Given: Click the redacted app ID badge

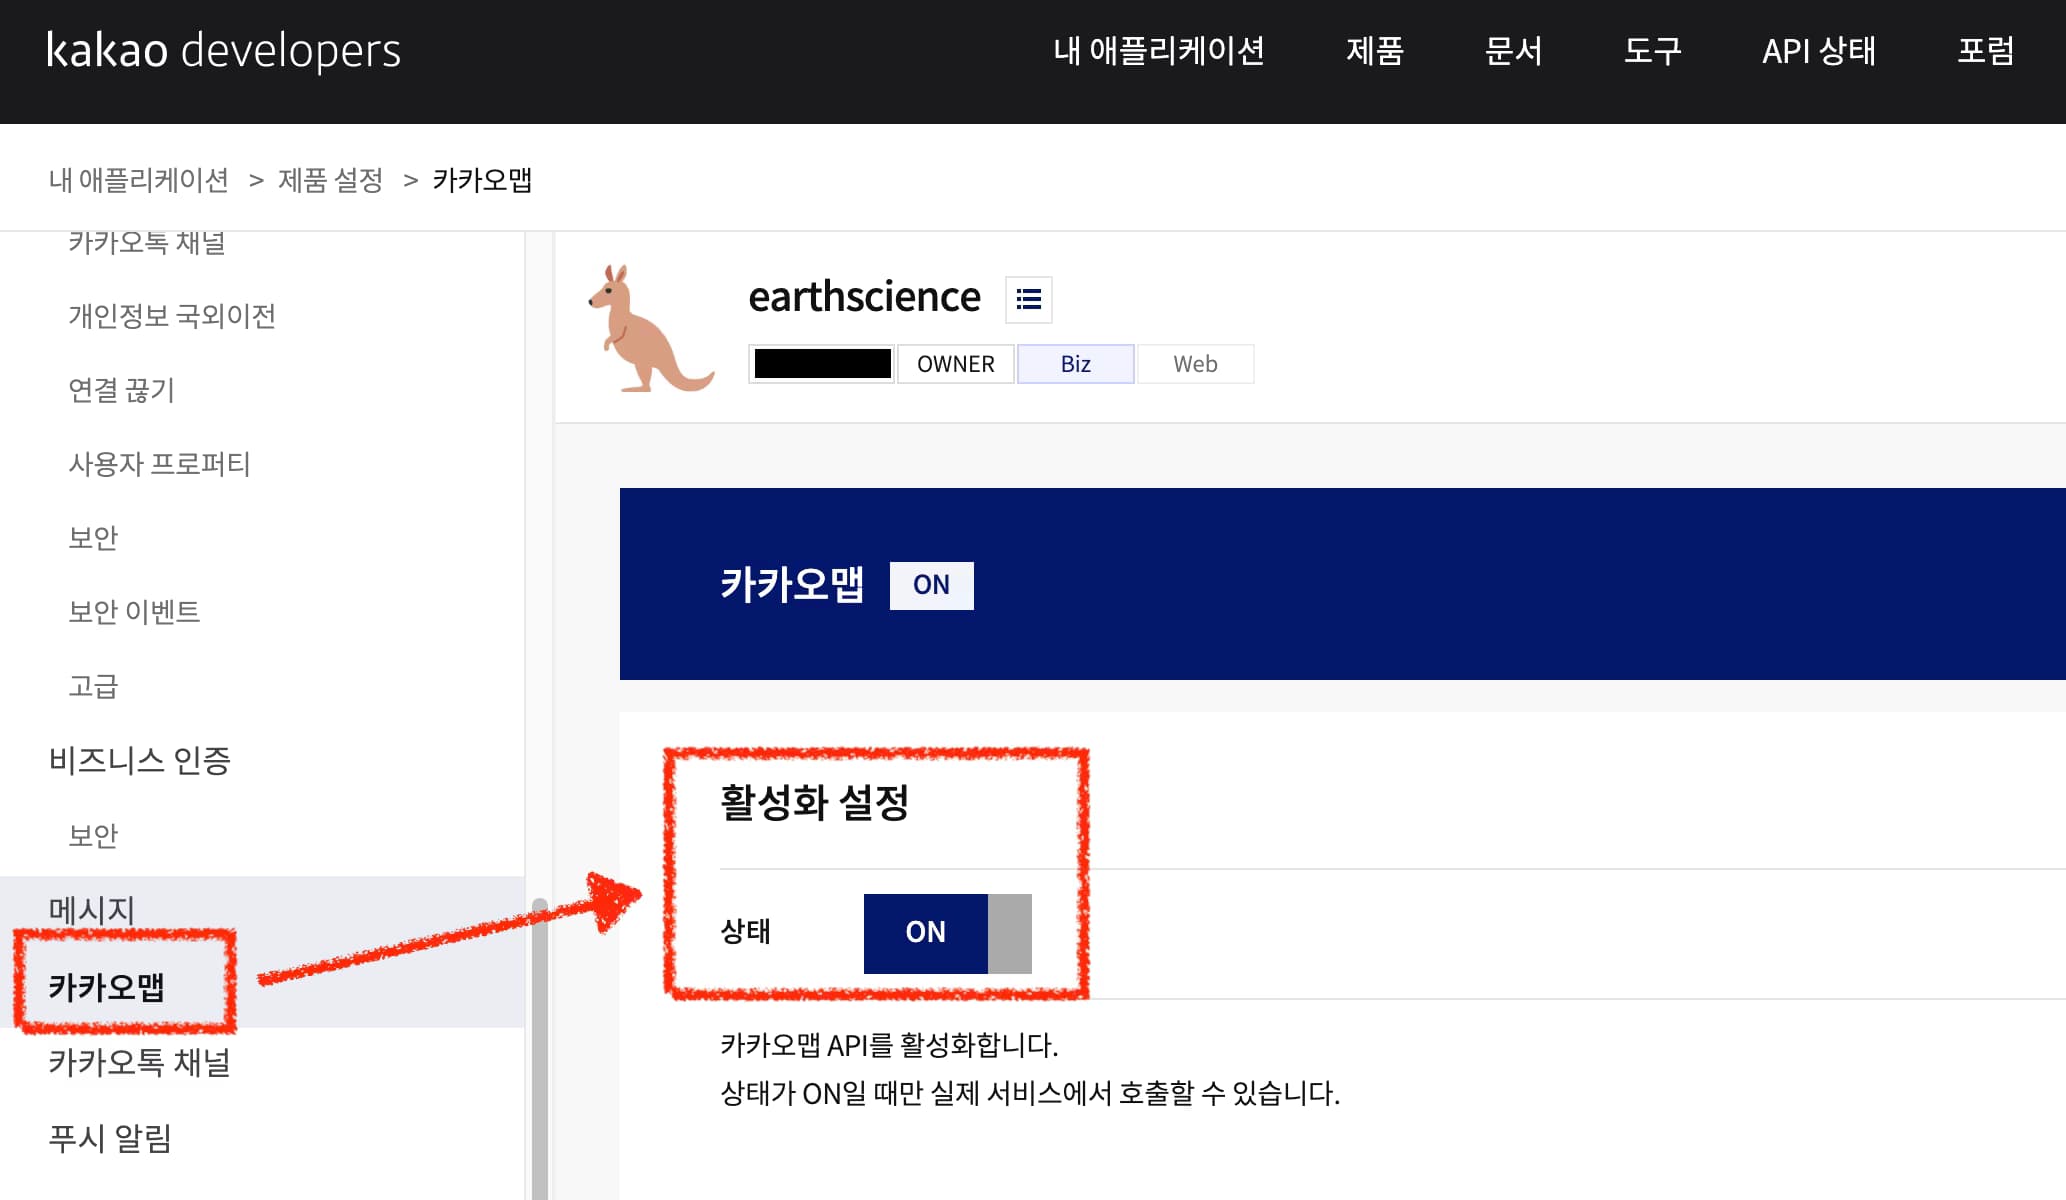Looking at the screenshot, I should pyautogui.click(x=822, y=364).
